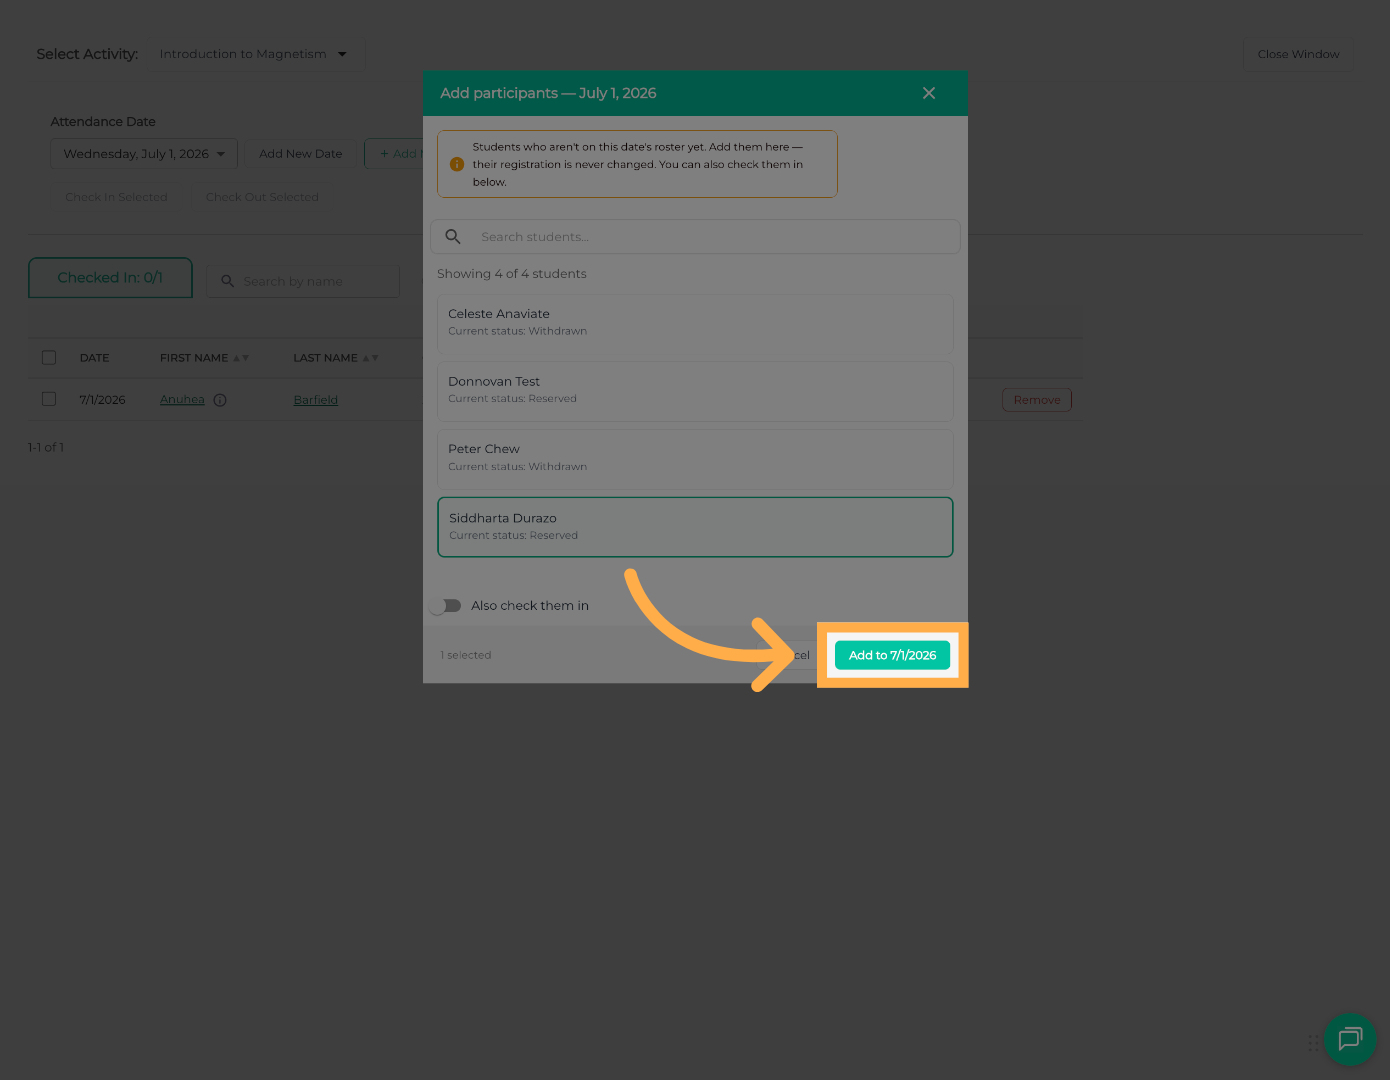Open the Attendance Date dropdown
The width and height of the screenshot is (1390, 1080).
(144, 154)
